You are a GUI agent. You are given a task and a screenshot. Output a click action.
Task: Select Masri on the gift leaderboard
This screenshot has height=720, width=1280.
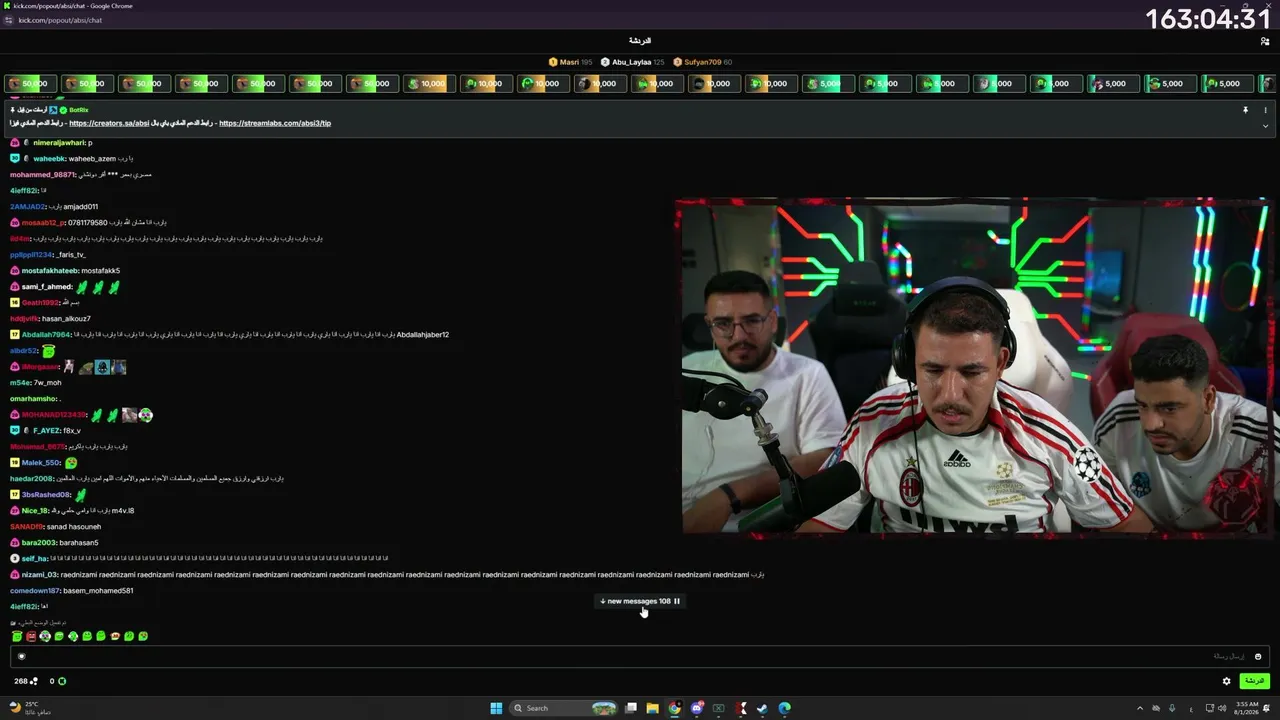(x=569, y=62)
